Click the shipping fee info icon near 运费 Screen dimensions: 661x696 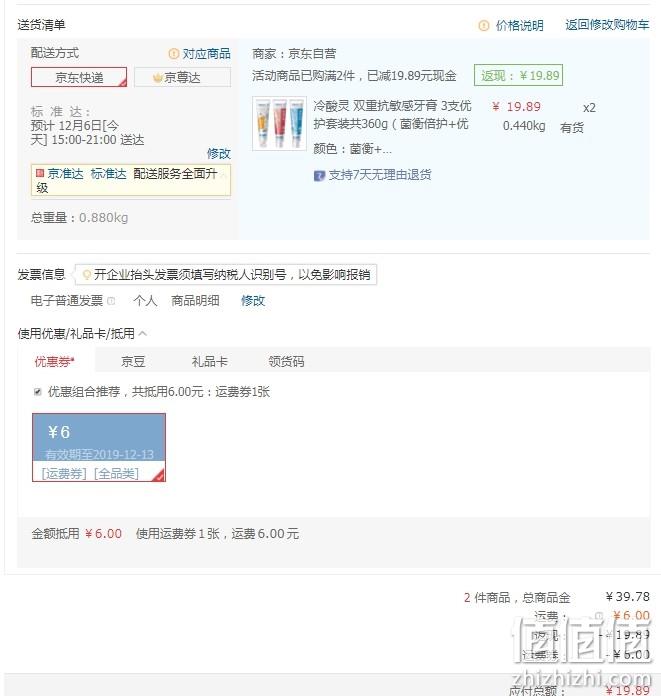pyautogui.click(x=599, y=615)
